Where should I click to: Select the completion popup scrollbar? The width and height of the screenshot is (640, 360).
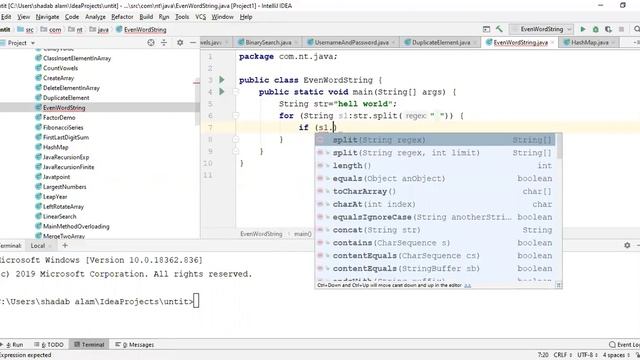point(559,147)
